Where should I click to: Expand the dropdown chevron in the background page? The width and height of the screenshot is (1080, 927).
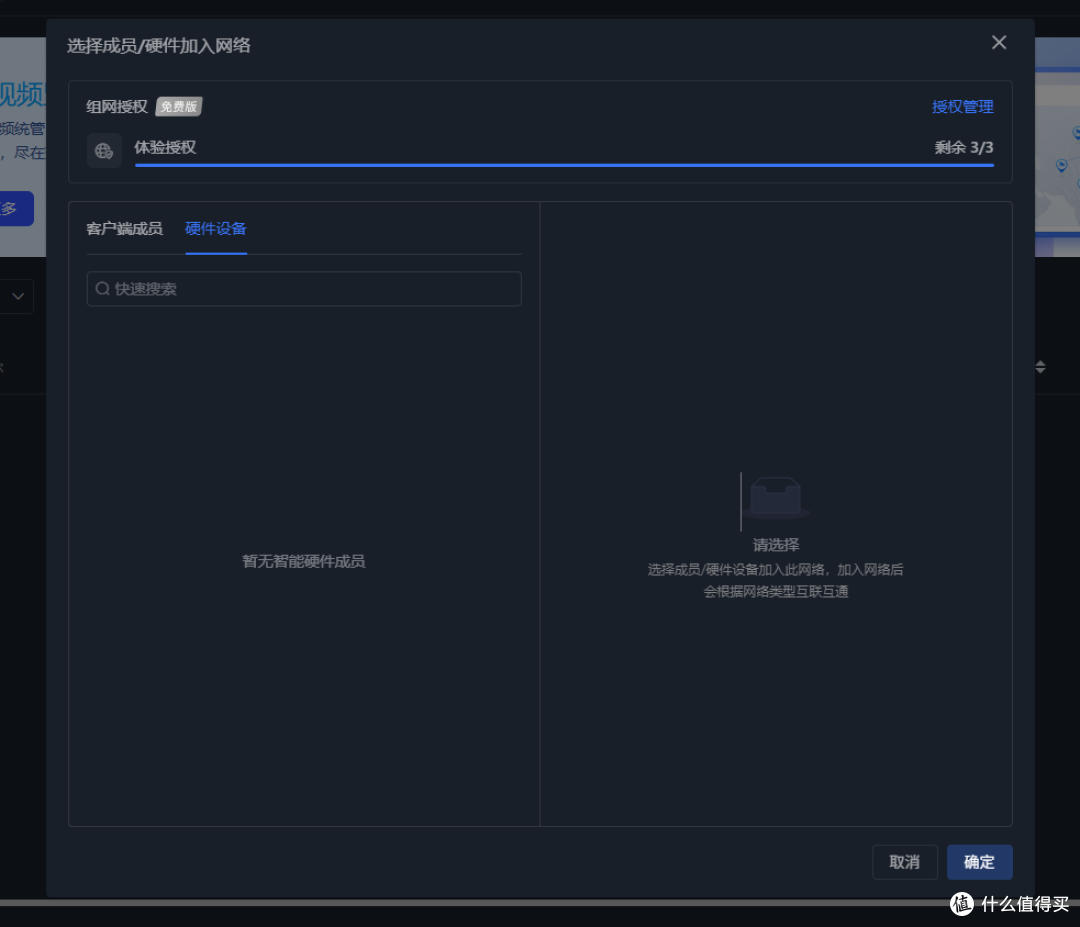(18, 297)
